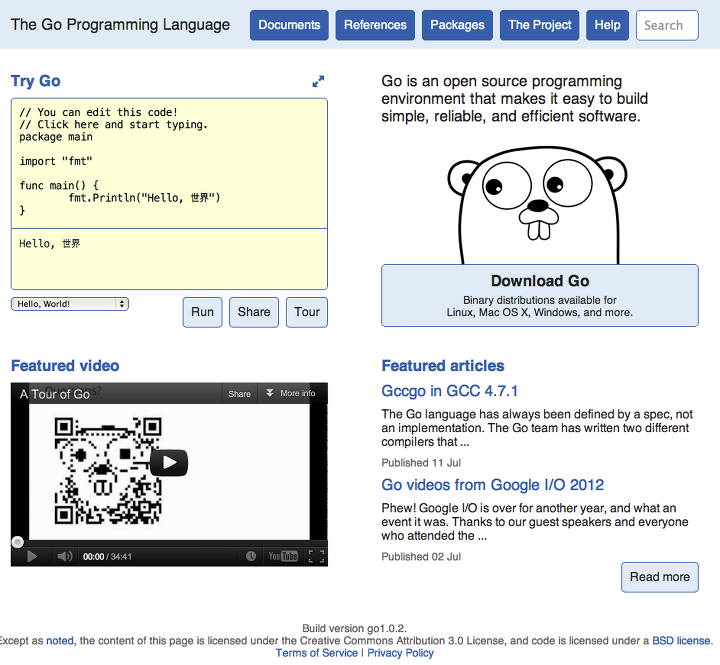The image size is (720, 665).
Task: Open the BSD license link
Action: point(681,641)
